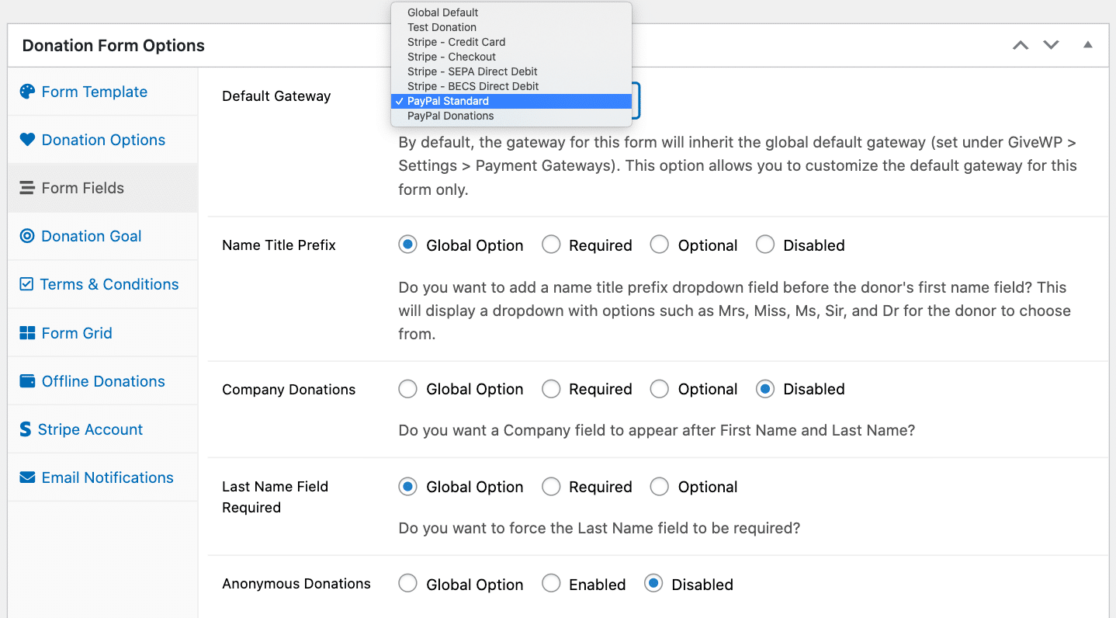Select Global Option for Company Donations
This screenshot has width=1116, height=618.
point(408,389)
